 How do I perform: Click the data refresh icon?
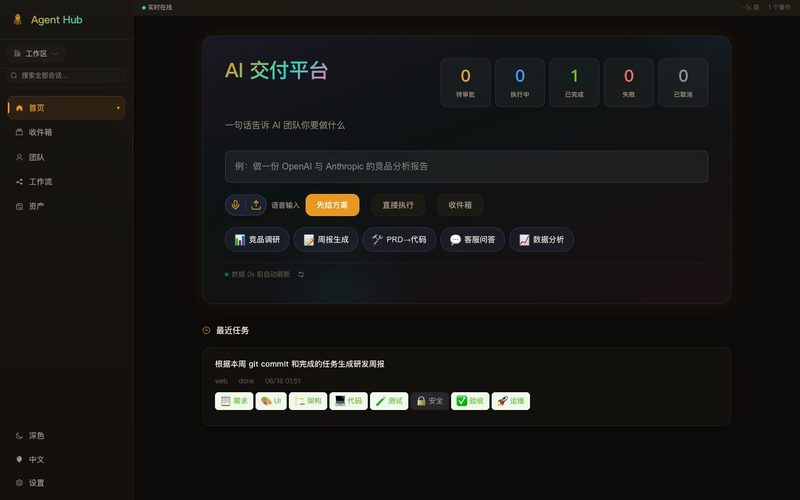[x=301, y=274]
